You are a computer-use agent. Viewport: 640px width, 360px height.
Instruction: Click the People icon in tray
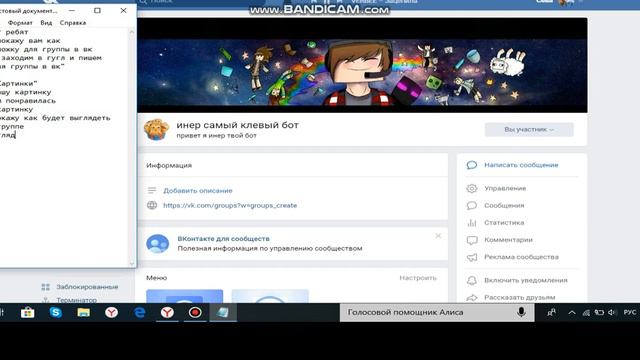(551, 313)
